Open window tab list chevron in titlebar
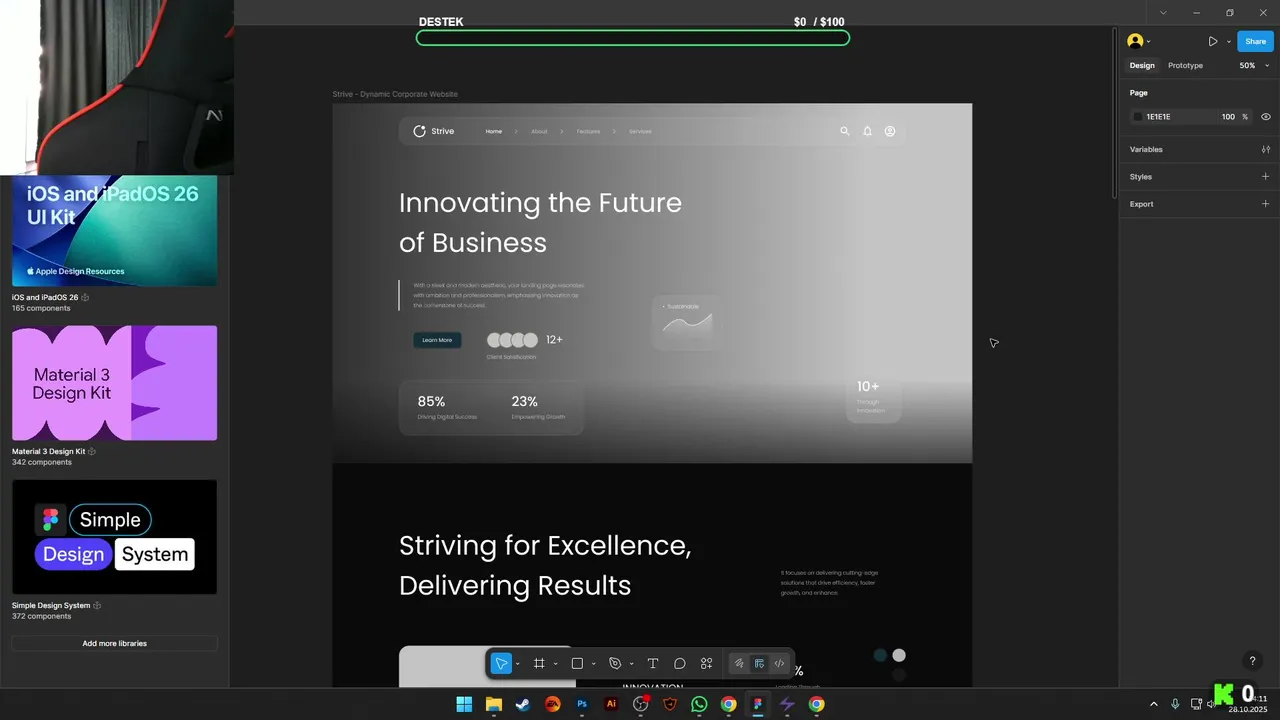 click(x=1163, y=12)
